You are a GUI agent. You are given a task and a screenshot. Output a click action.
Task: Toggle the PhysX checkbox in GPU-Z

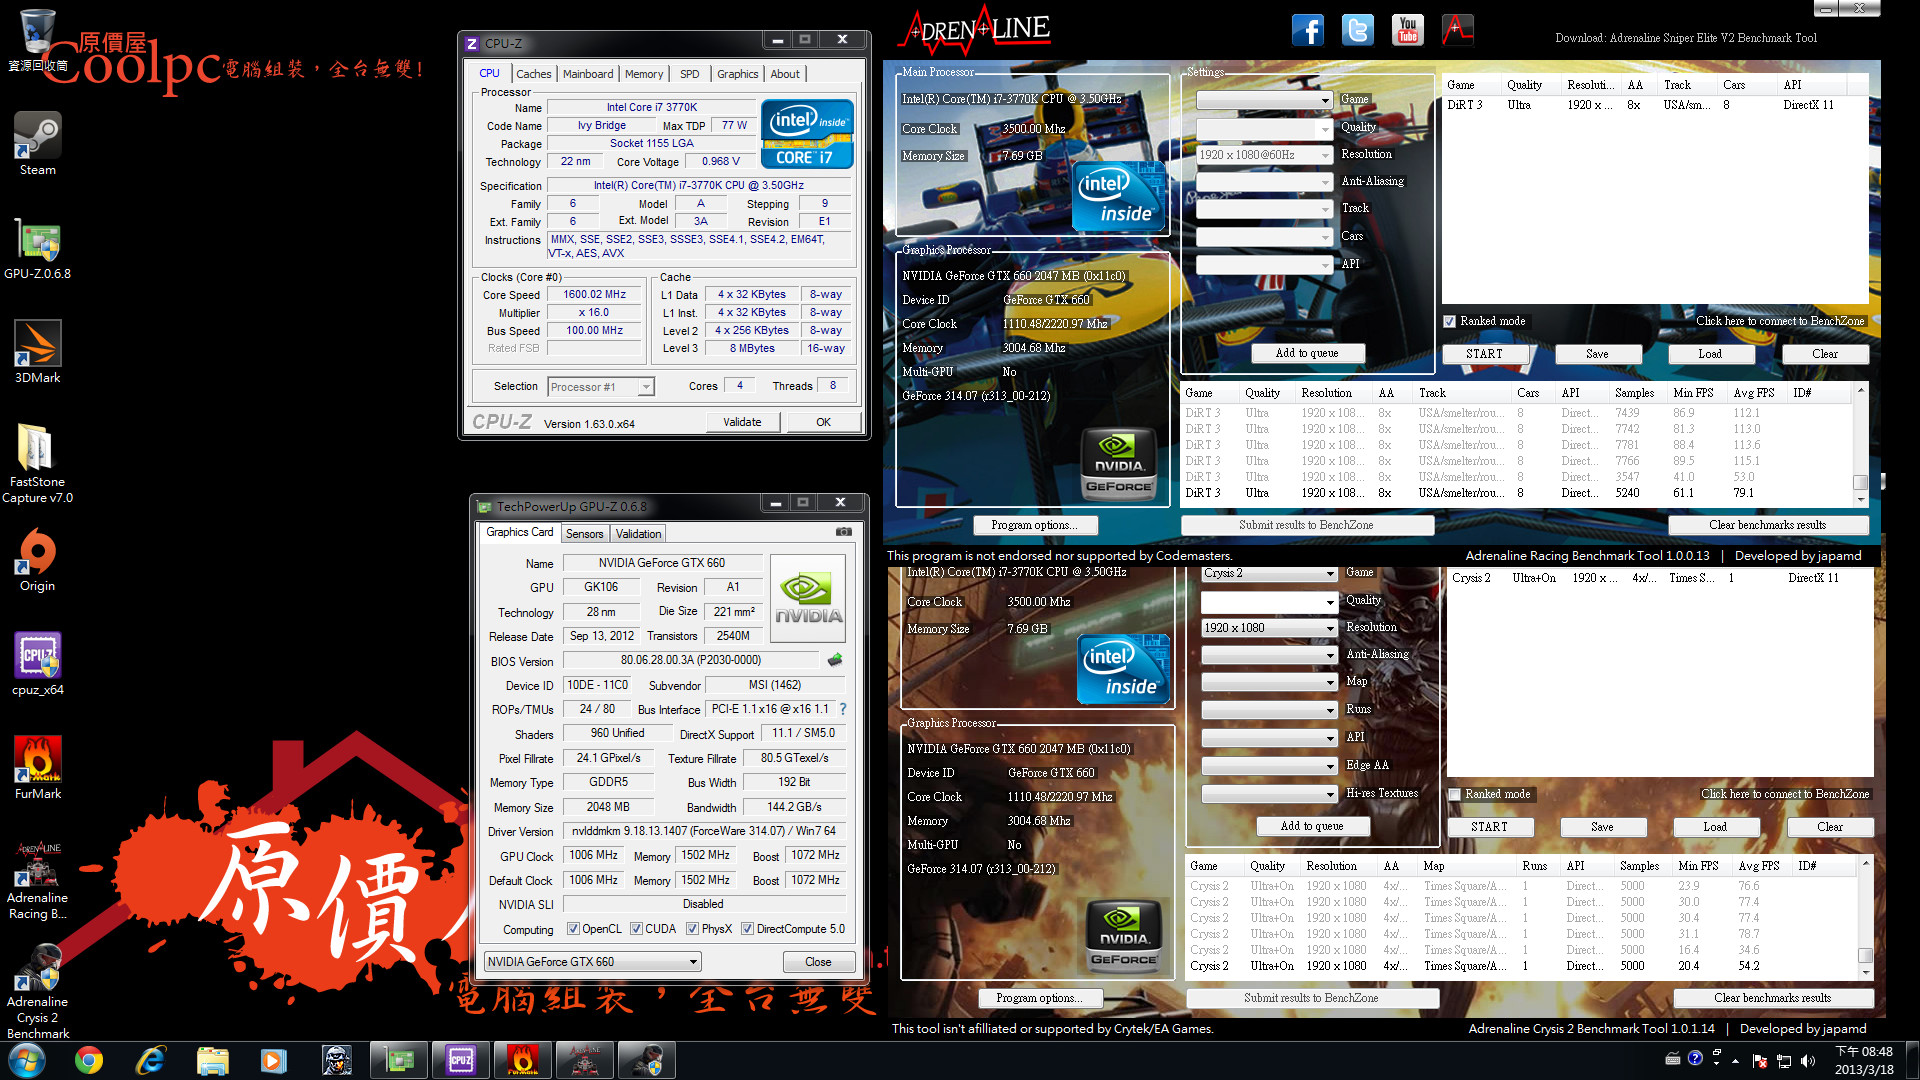tap(692, 929)
